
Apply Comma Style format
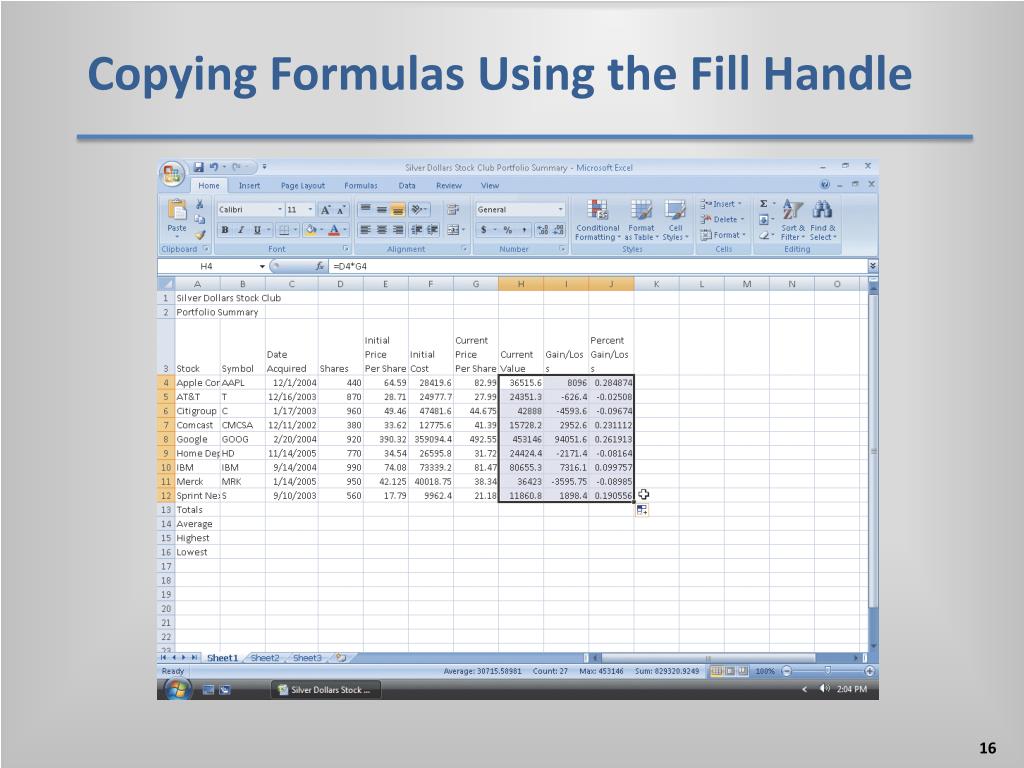point(524,230)
